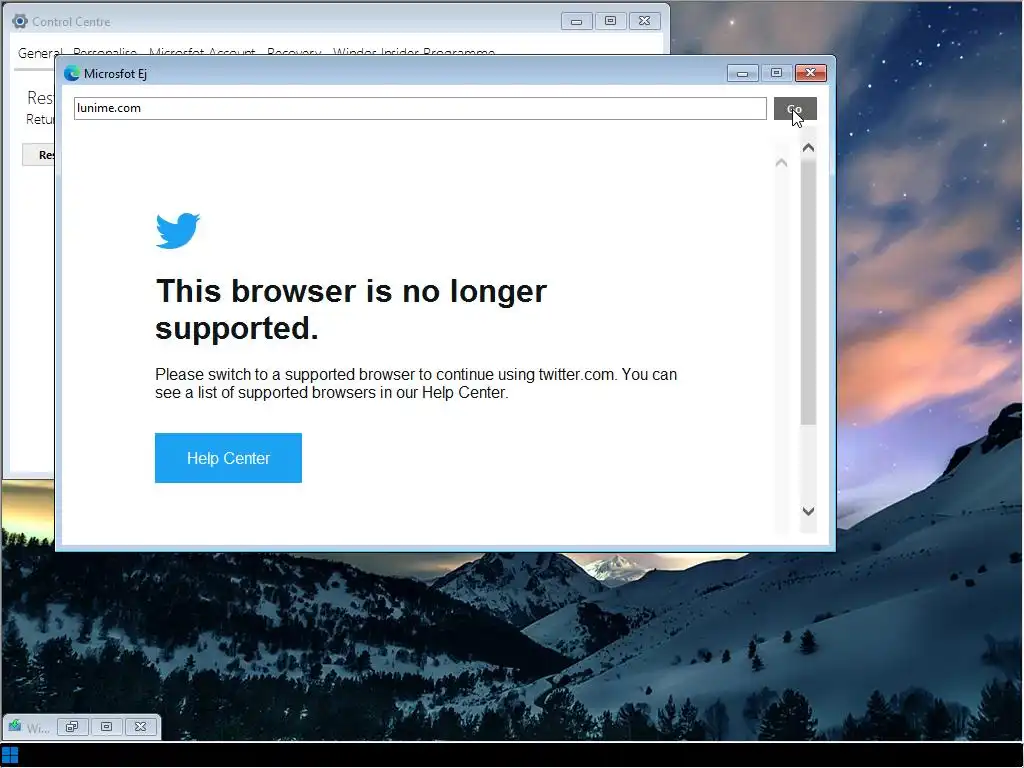Image resolution: width=1024 pixels, height=768 pixels.
Task: Maximize the minimized Wi... window
Action: tap(106, 727)
